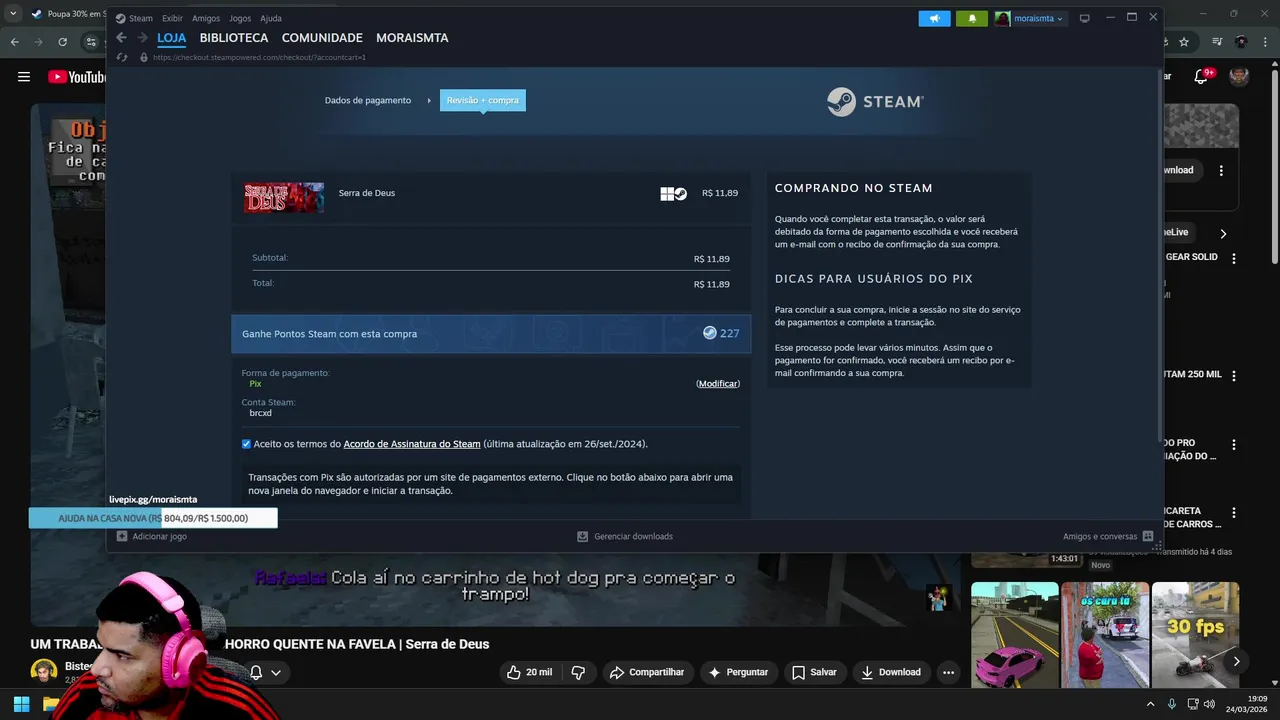Viewport: 1280px width, 720px height.
Task: Switch to the BIBLIOTECA tab
Action: tap(234, 38)
